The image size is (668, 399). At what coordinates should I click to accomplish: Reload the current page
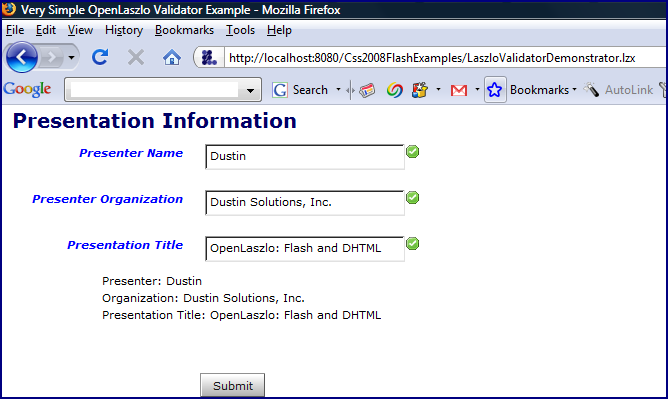point(100,57)
